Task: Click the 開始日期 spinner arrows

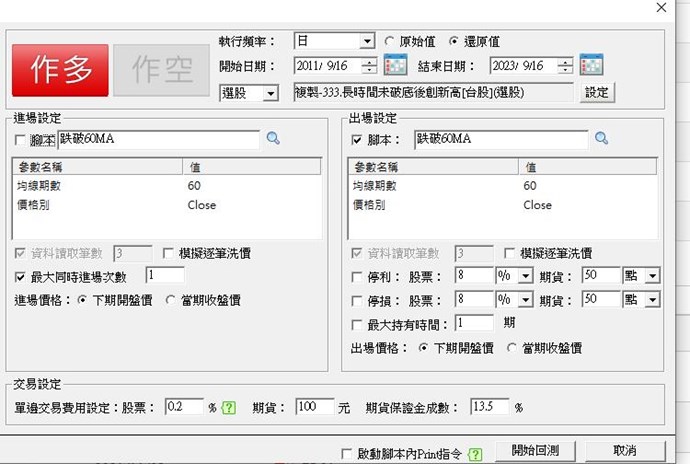Action: (369, 66)
